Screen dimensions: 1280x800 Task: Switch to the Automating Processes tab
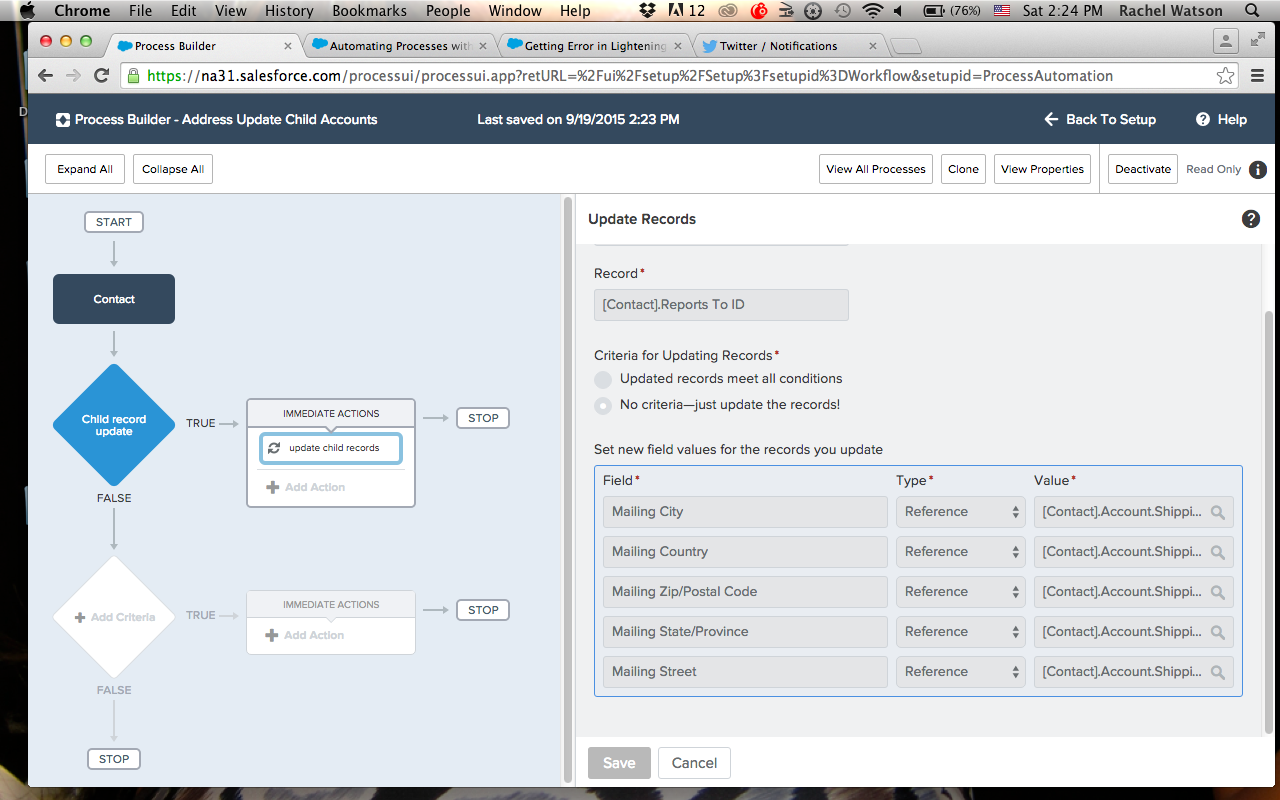(x=400, y=46)
